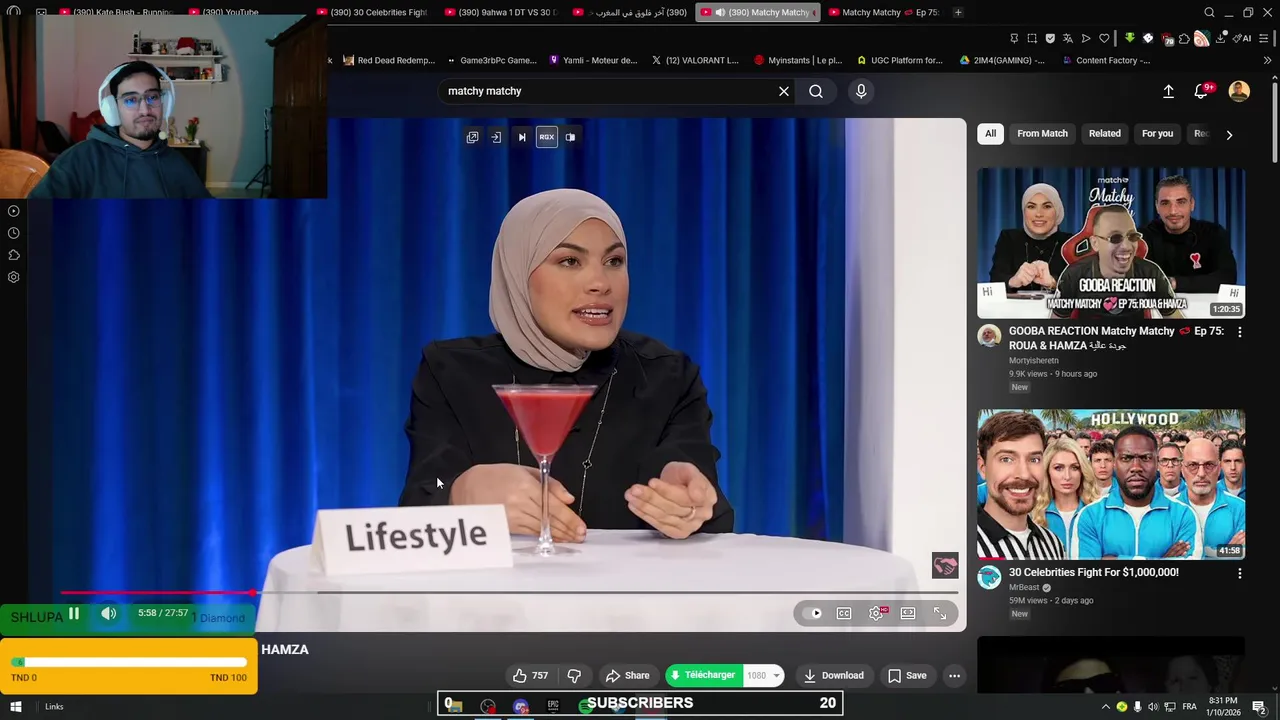This screenshot has height=720, width=1280.
Task: Select the Related filter chip
Action: coord(1105,134)
